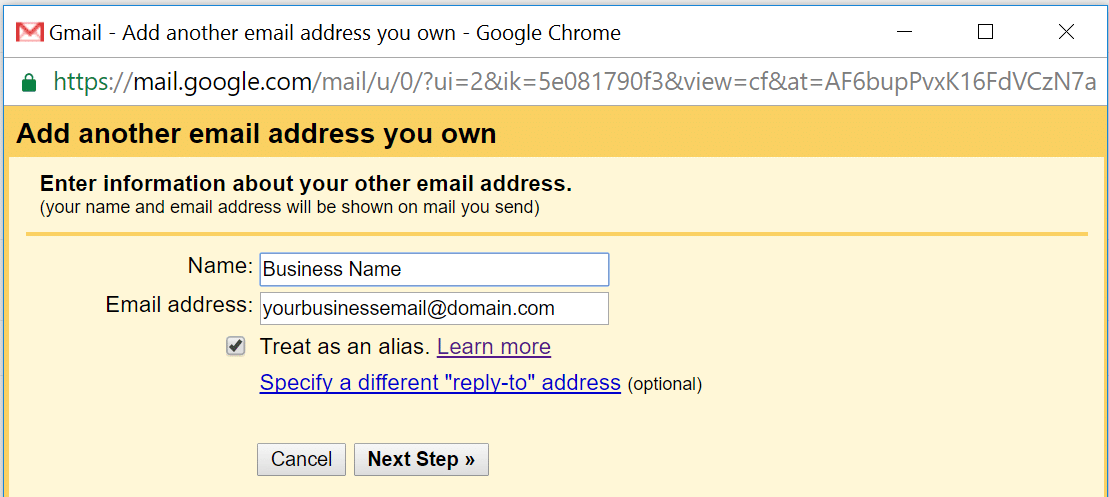
Task: Focus the Email address input field
Action: (434, 308)
